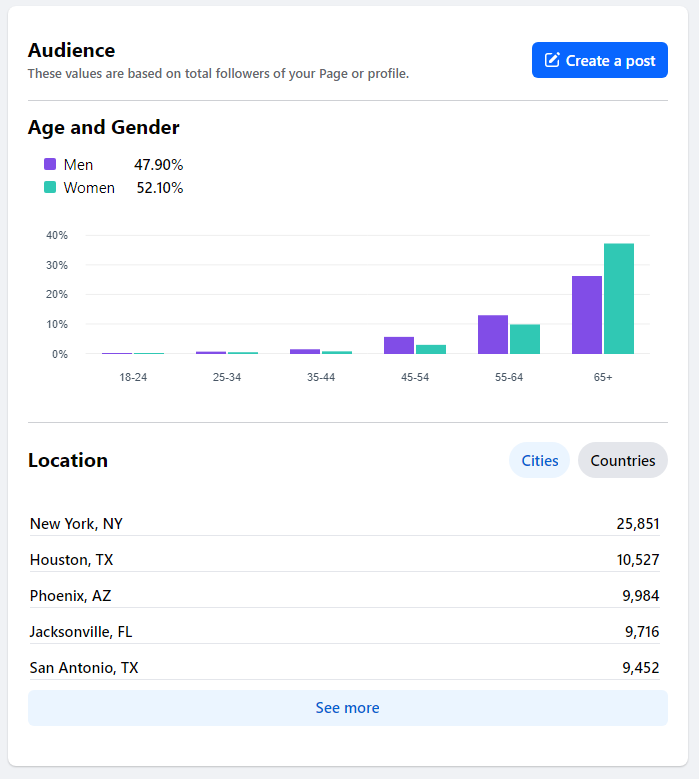
Task: Click the 65+ age group label
Action: coord(603,377)
